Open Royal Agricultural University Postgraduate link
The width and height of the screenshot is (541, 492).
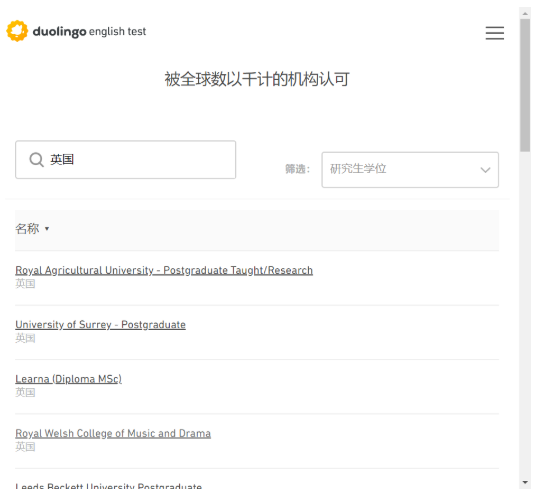pyautogui.click(x=164, y=270)
